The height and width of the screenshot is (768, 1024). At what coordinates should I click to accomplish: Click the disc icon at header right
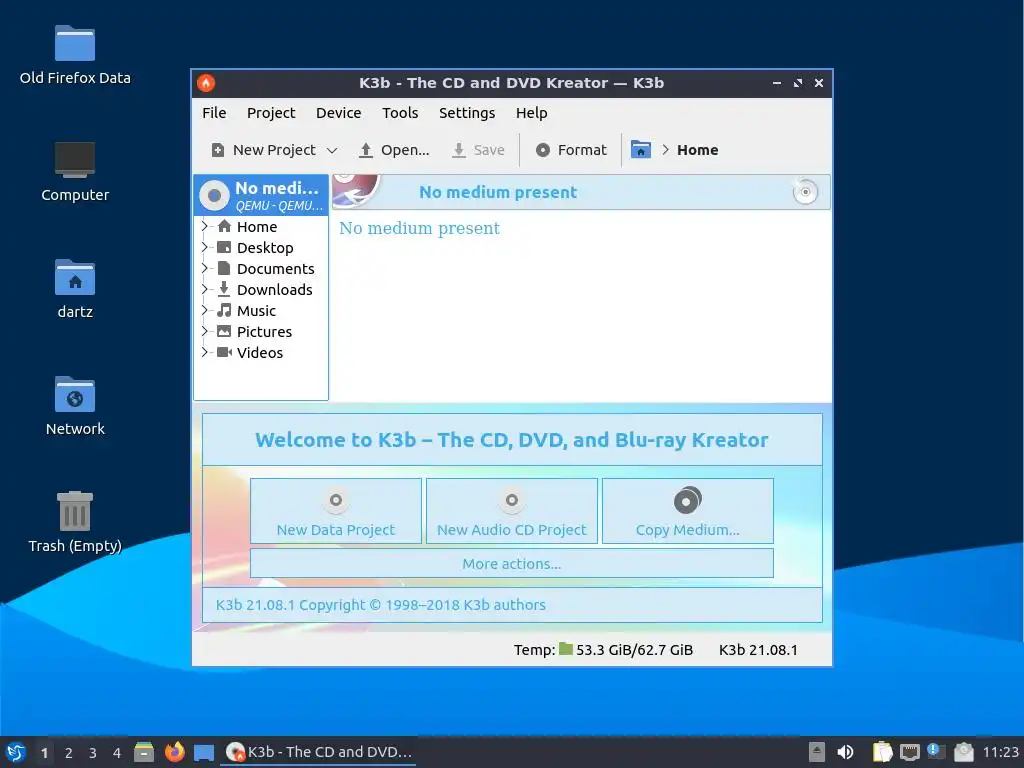click(805, 192)
